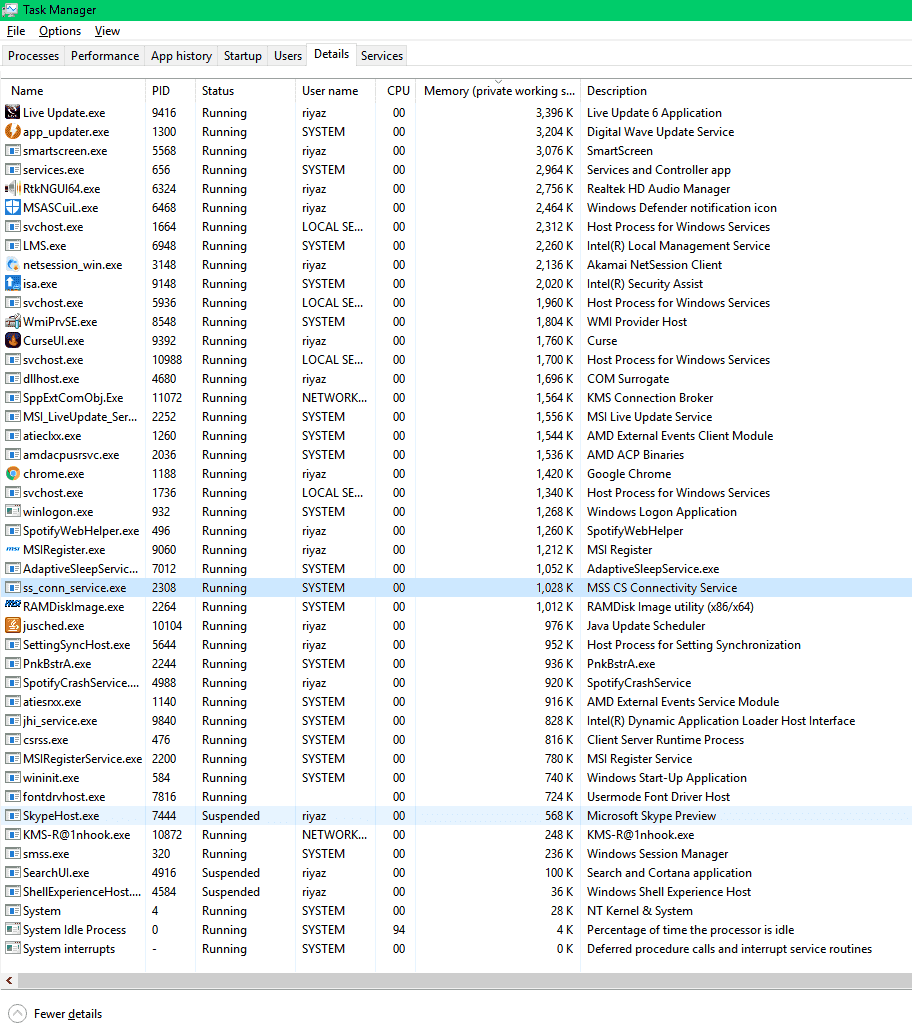Screen dimensions: 912x1034
Task: Click the SearchUI.exe icon
Action: pos(13,872)
